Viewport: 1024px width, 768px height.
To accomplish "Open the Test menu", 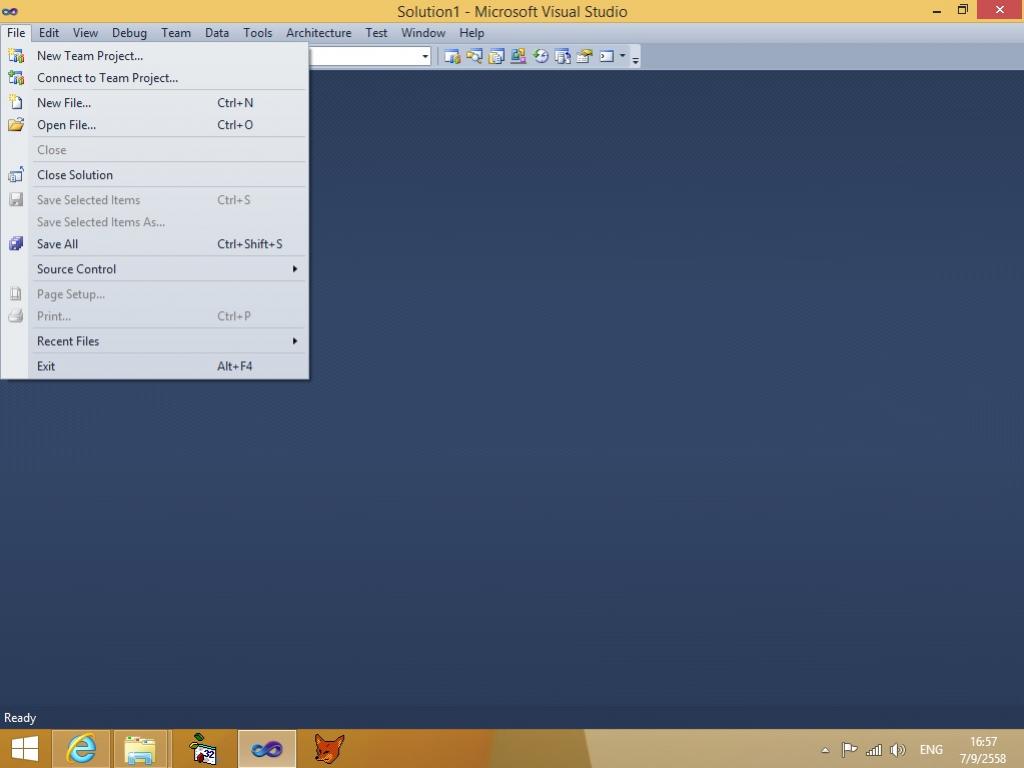I will [376, 33].
